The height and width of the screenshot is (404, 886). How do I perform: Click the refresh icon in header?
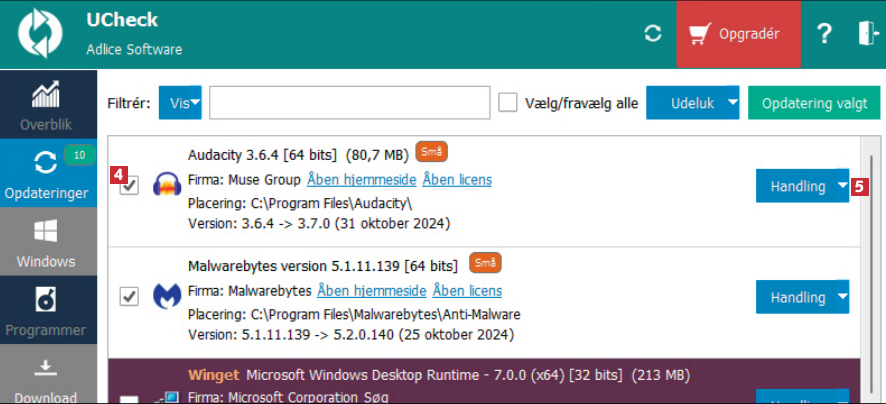(653, 34)
